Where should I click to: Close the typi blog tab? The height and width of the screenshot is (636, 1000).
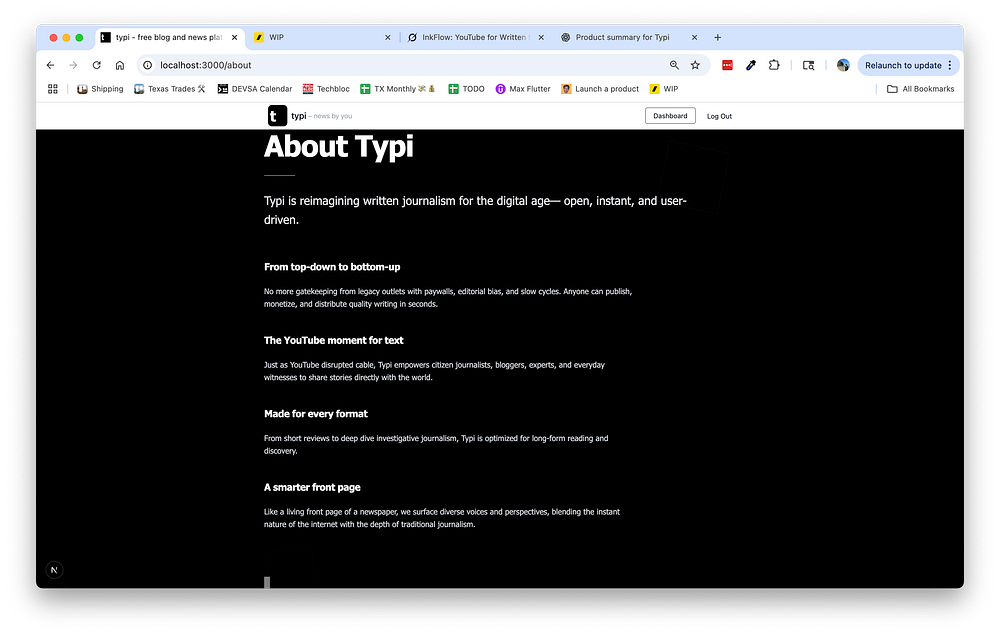(x=235, y=38)
